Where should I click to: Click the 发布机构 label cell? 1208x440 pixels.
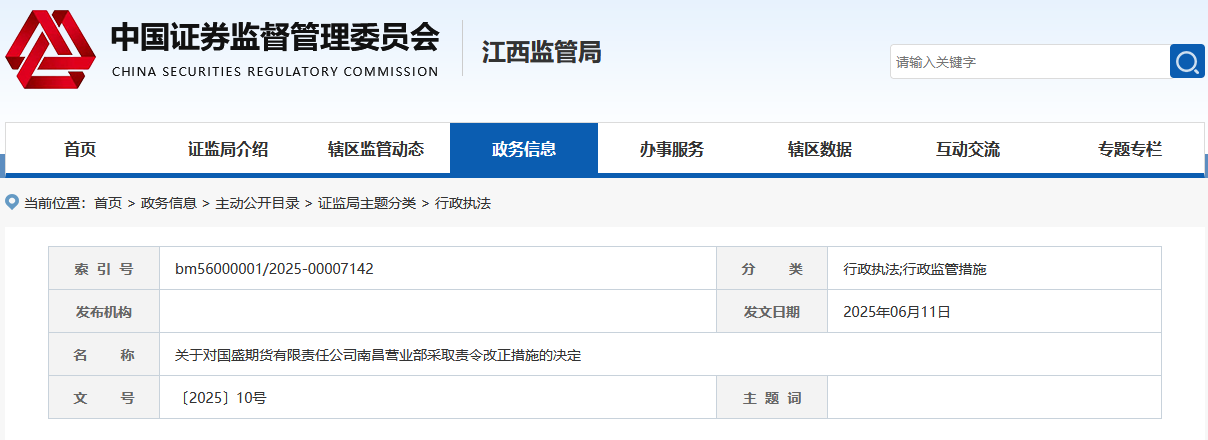pyautogui.click(x=104, y=312)
